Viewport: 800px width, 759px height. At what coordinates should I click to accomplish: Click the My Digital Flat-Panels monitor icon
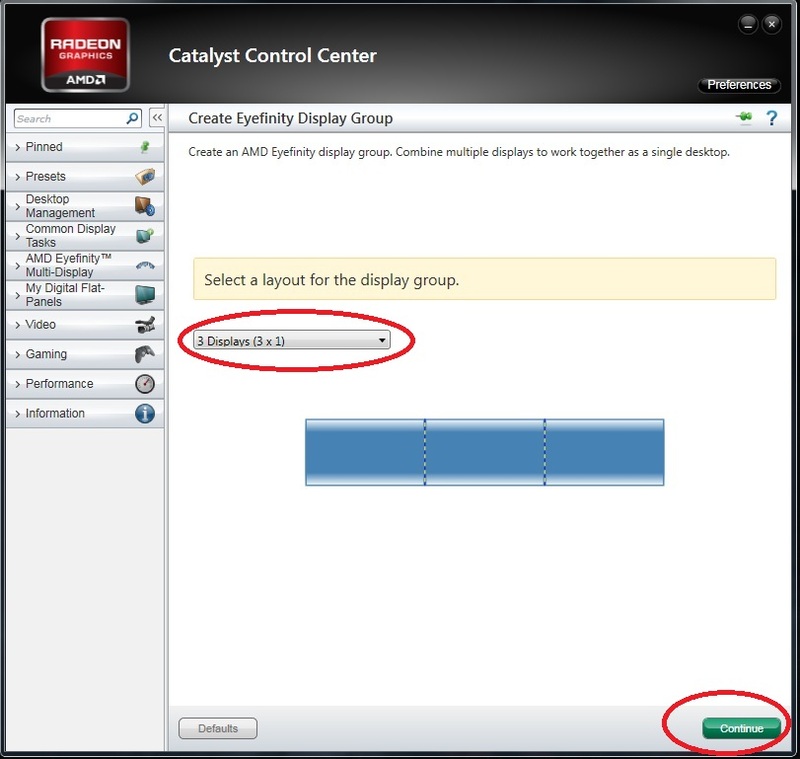pyautogui.click(x=145, y=295)
